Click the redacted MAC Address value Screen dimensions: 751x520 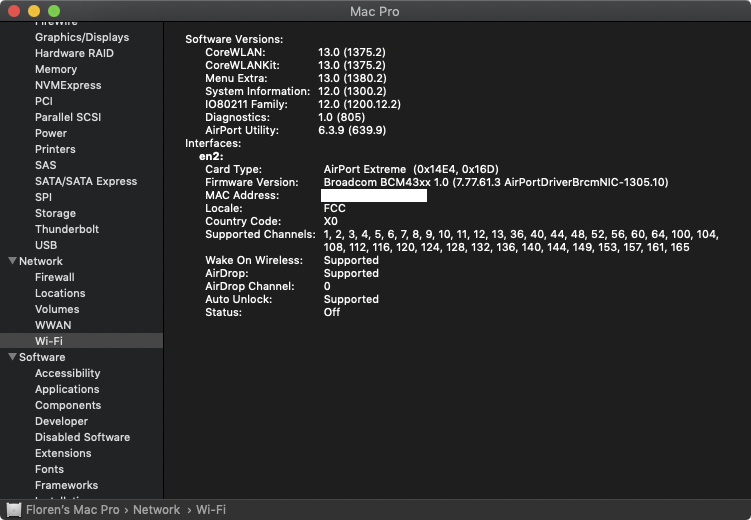(374, 195)
